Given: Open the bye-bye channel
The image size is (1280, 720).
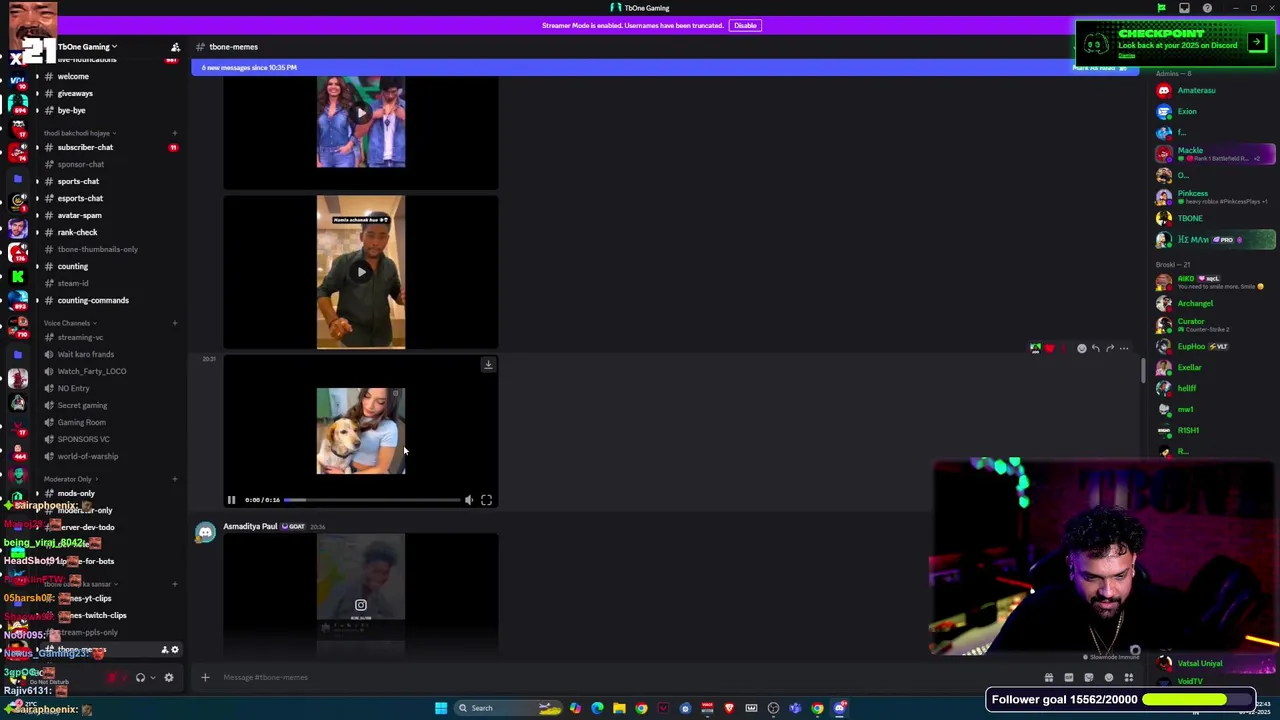Looking at the screenshot, I should [71, 110].
